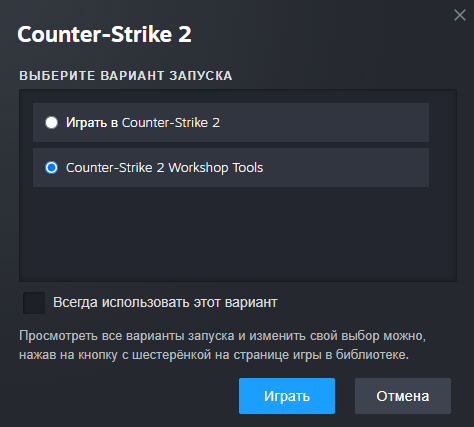Click the "Counter-Strike 2" dialog title
This screenshot has width=474, height=427.
tap(104, 34)
